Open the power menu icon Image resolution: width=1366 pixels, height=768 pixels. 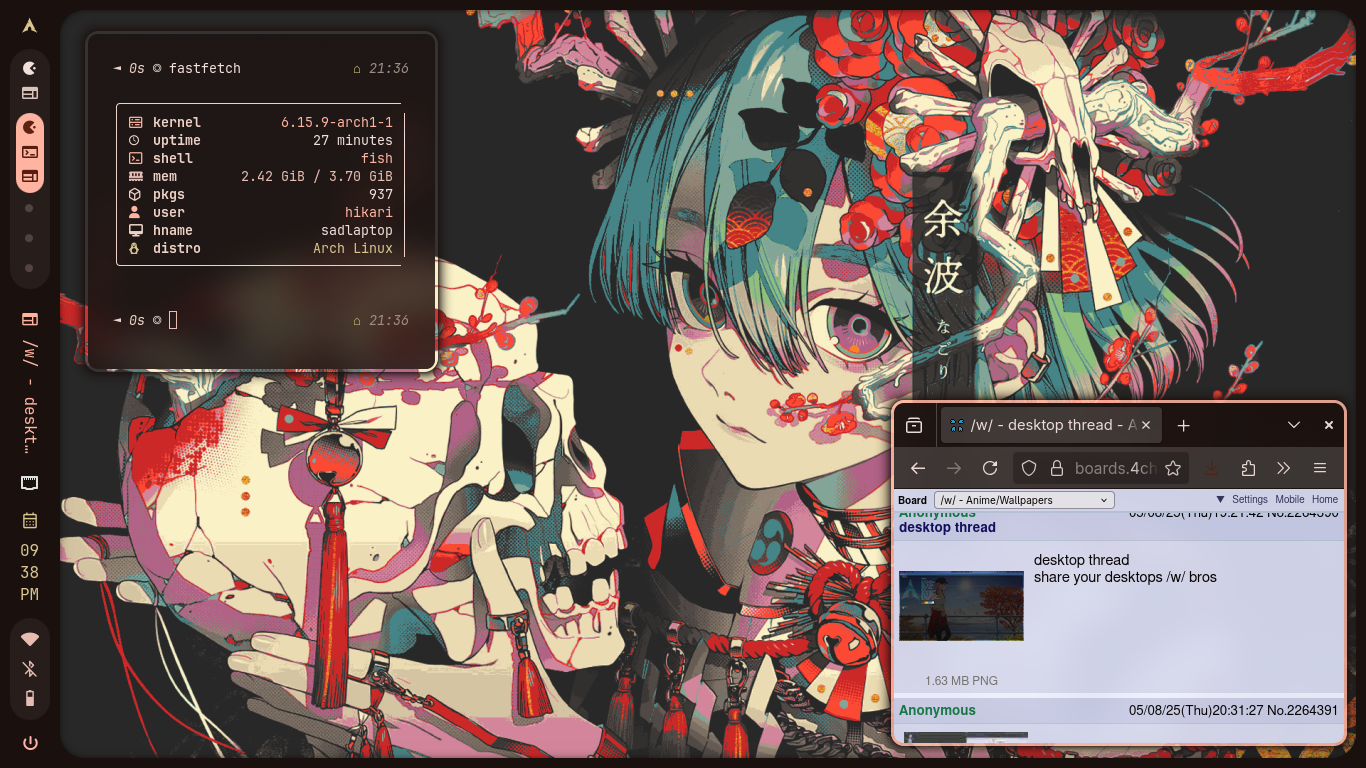30,743
